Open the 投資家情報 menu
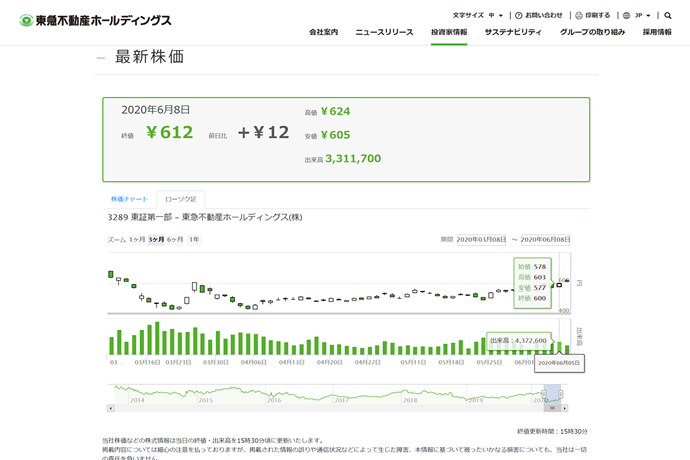This screenshot has width=690, height=460. [449, 32]
